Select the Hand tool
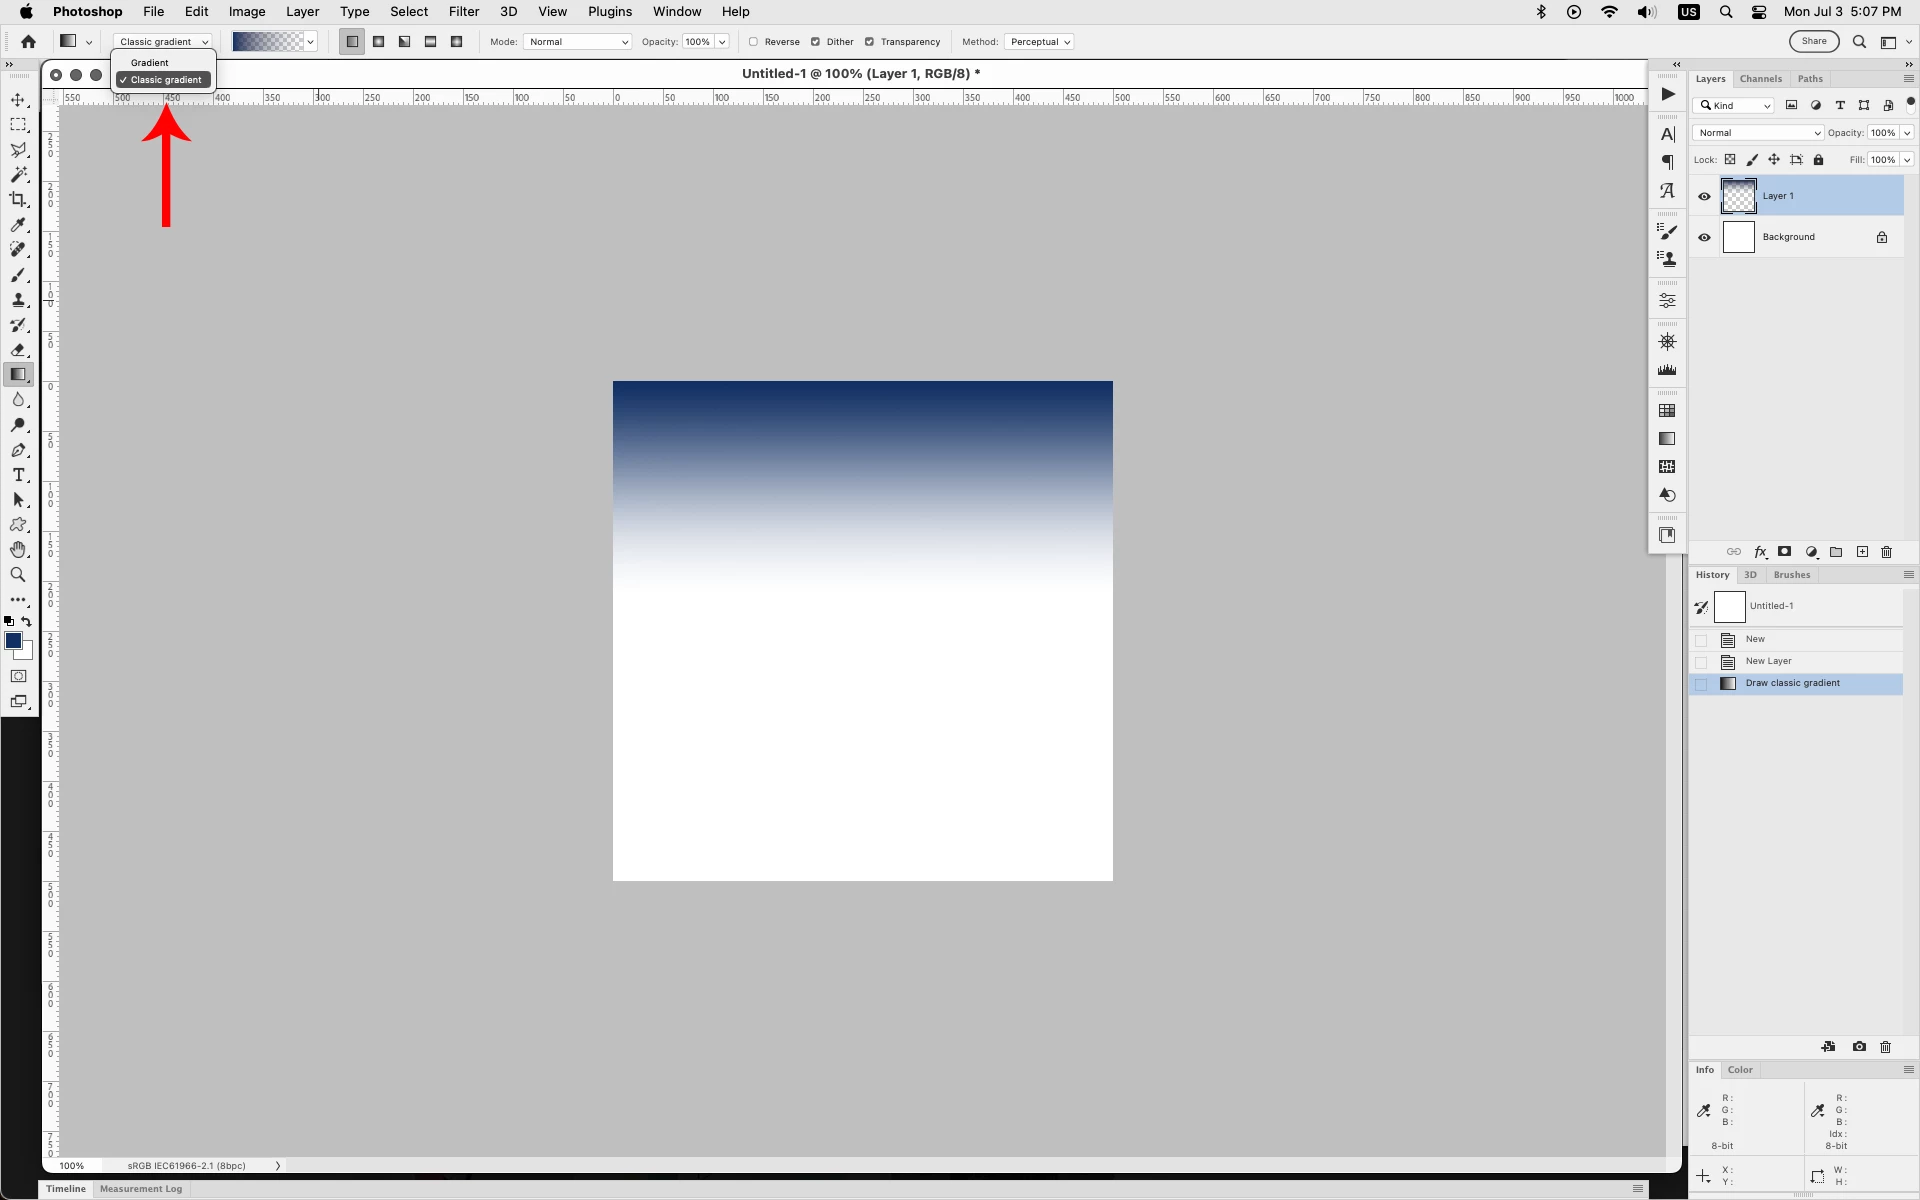 (18, 550)
